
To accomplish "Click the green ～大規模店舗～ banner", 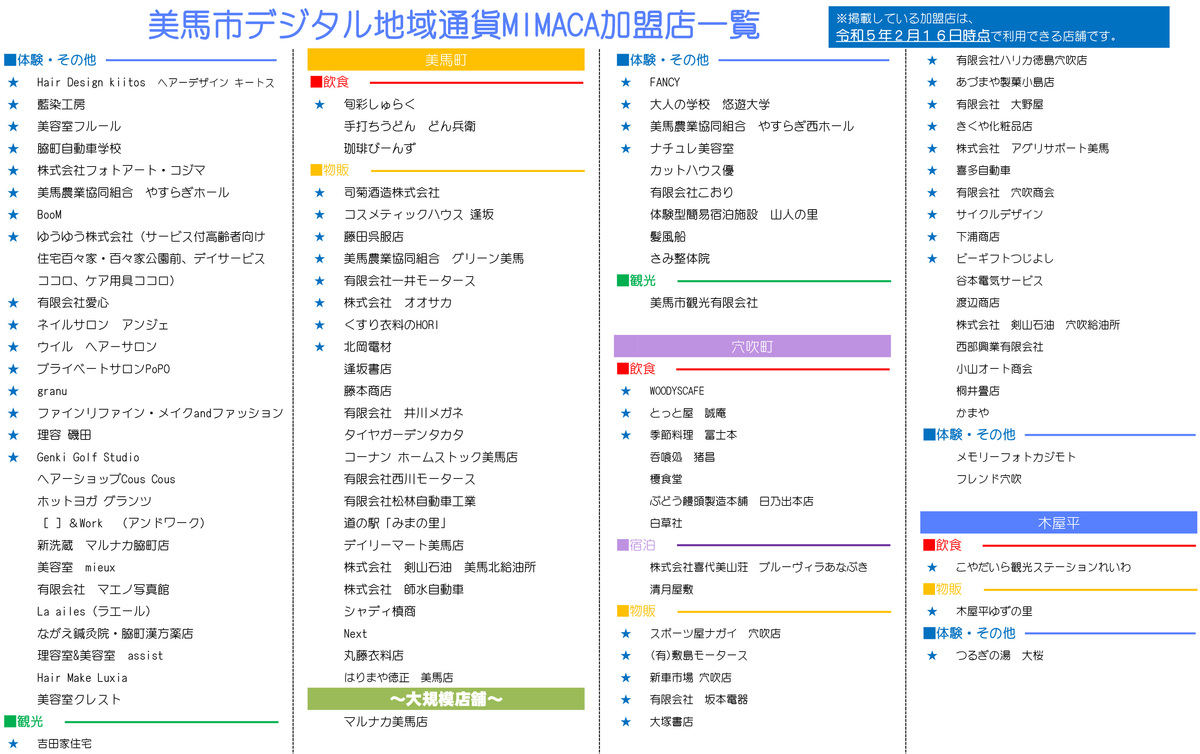I will 446,699.
